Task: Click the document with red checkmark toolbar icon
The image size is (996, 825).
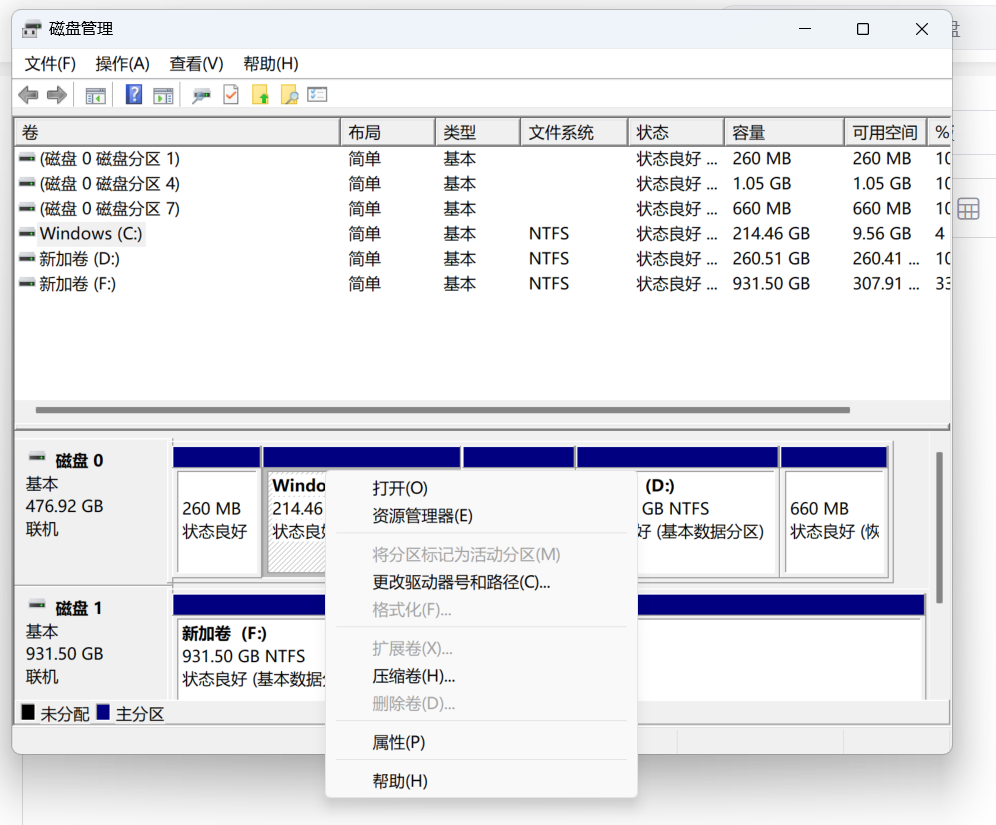Action: point(231,95)
